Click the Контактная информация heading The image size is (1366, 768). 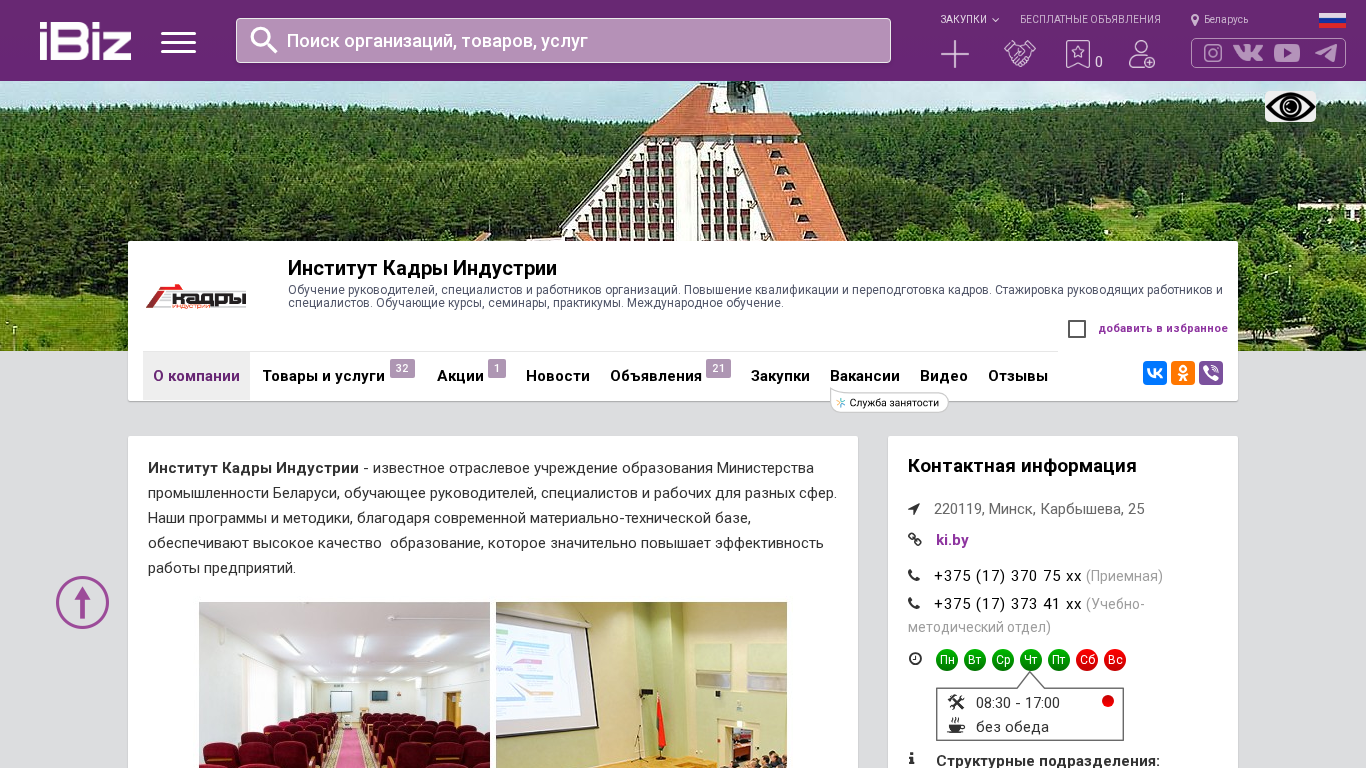pyautogui.click(x=1022, y=466)
